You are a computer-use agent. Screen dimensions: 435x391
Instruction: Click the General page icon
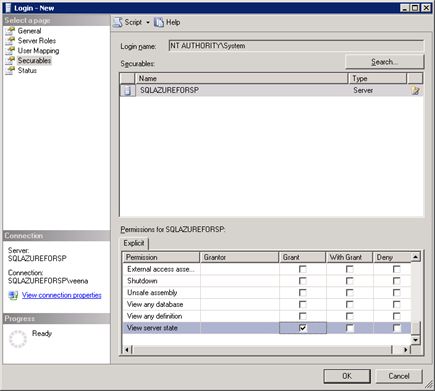[11, 31]
